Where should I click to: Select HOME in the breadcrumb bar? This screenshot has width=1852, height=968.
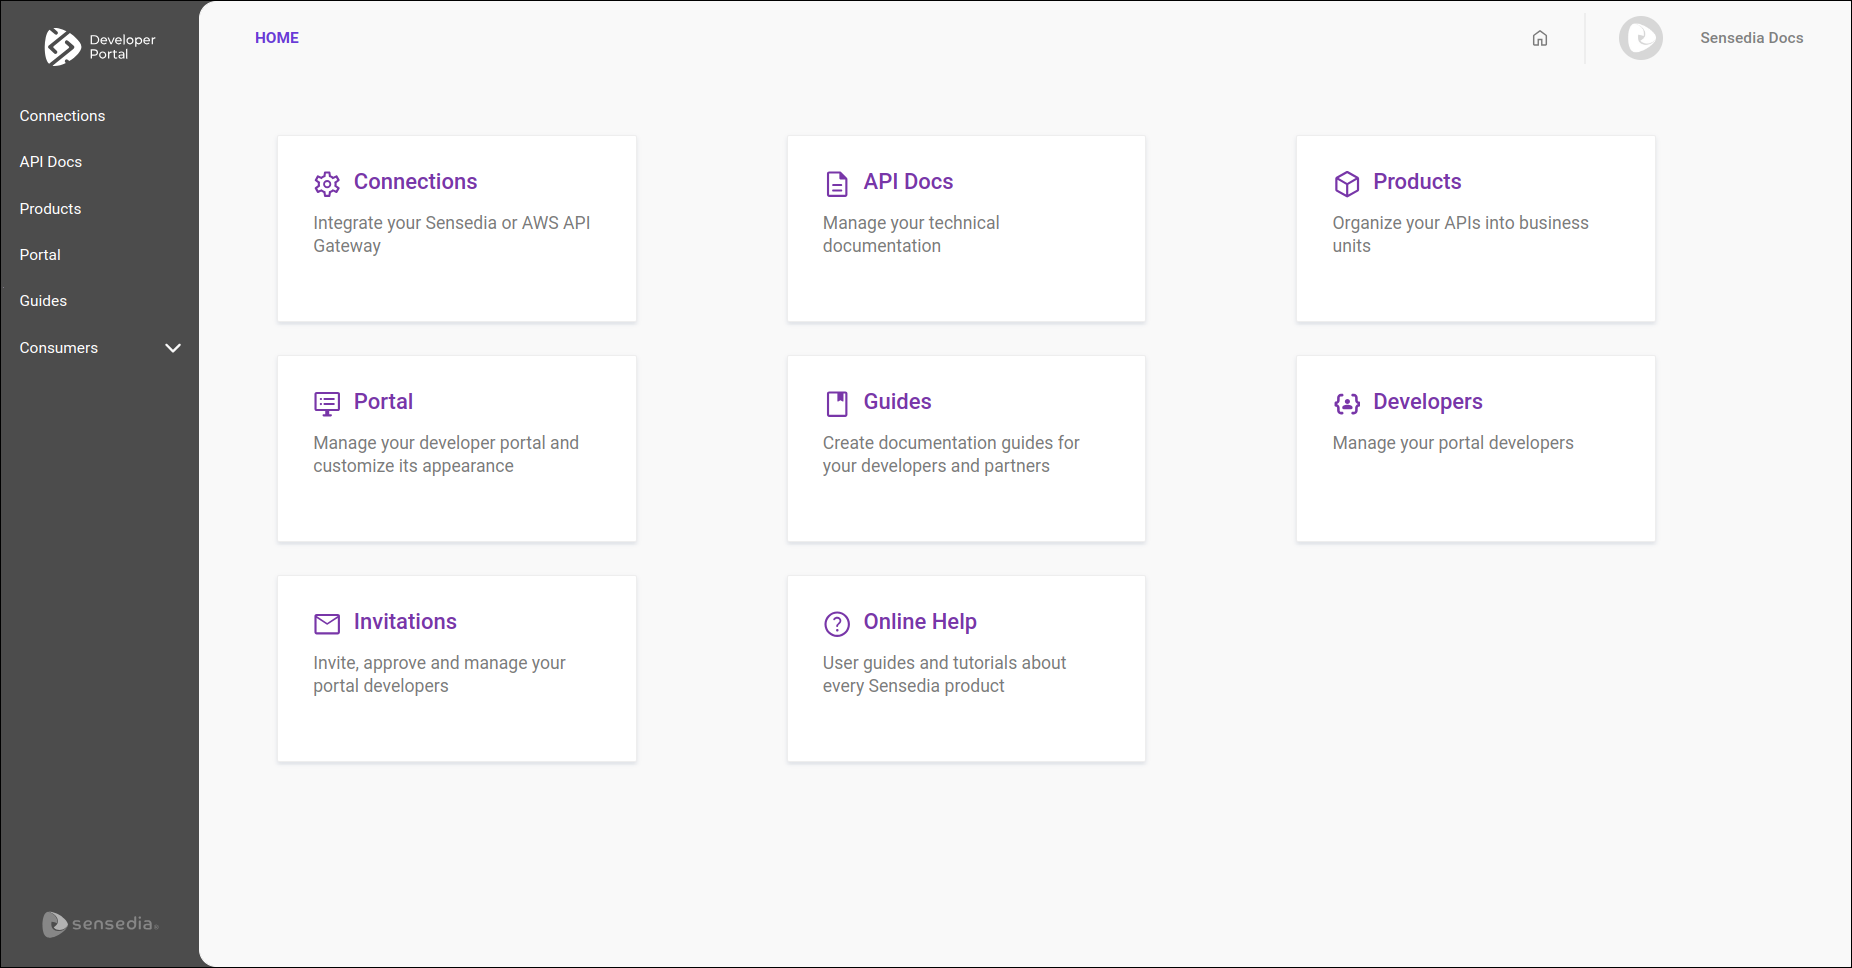[276, 38]
